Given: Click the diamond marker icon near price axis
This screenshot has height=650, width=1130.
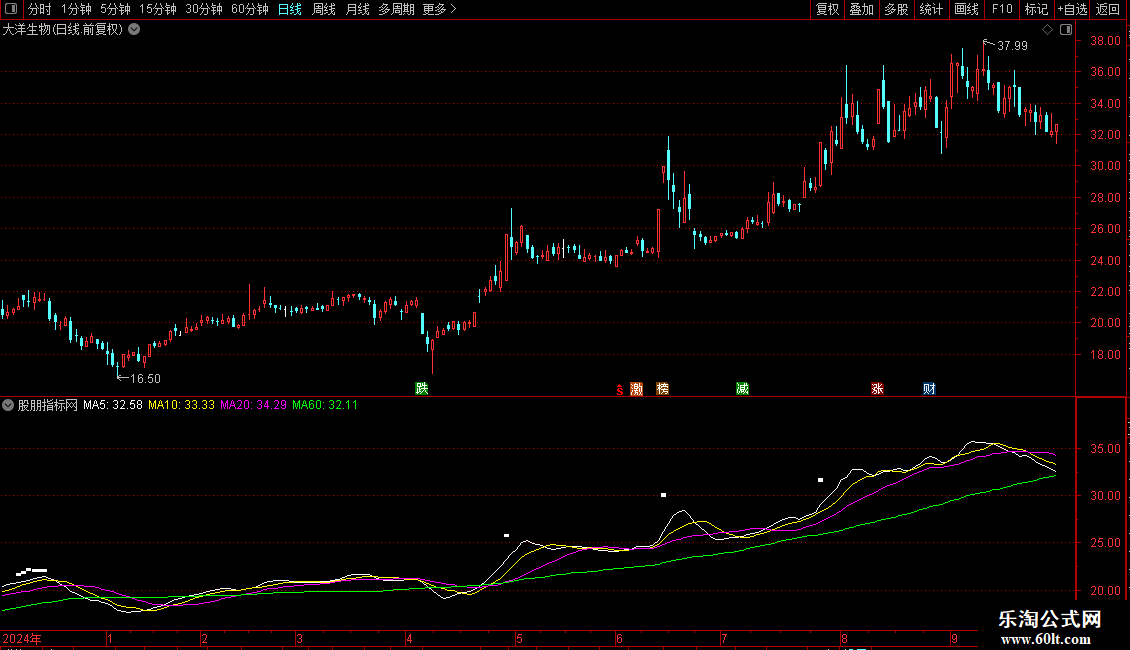Looking at the screenshot, I should tap(1047, 29).
